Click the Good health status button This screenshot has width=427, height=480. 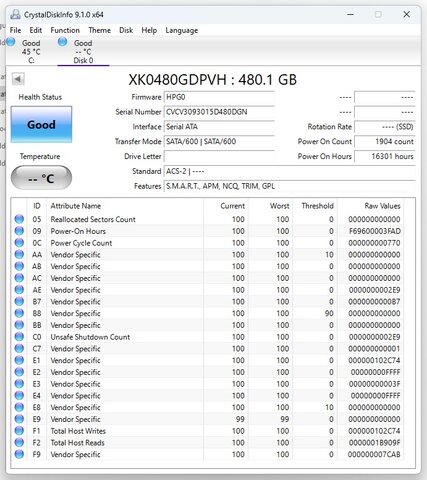pyautogui.click(x=41, y=124)
